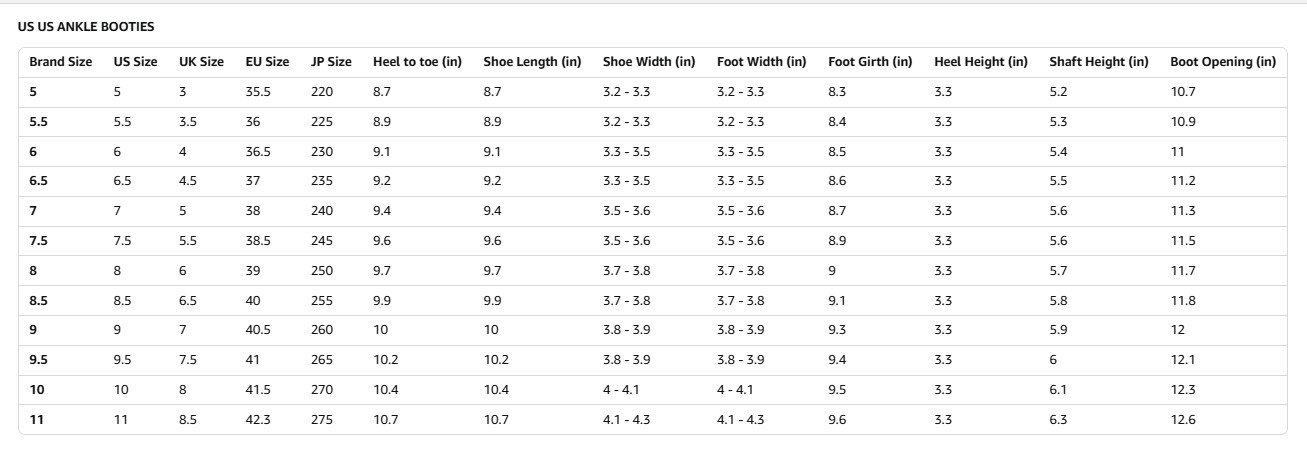The height and width of the screenshot is (463, 1307).
Task: Select foot girth value 8.9
Action: (837, 241)
